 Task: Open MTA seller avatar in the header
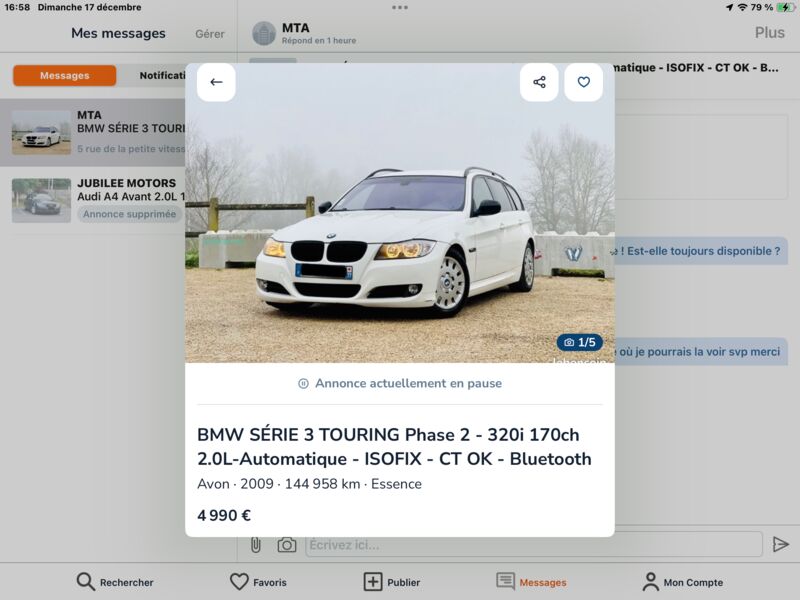pyautogui.click(x=264, y=33)
